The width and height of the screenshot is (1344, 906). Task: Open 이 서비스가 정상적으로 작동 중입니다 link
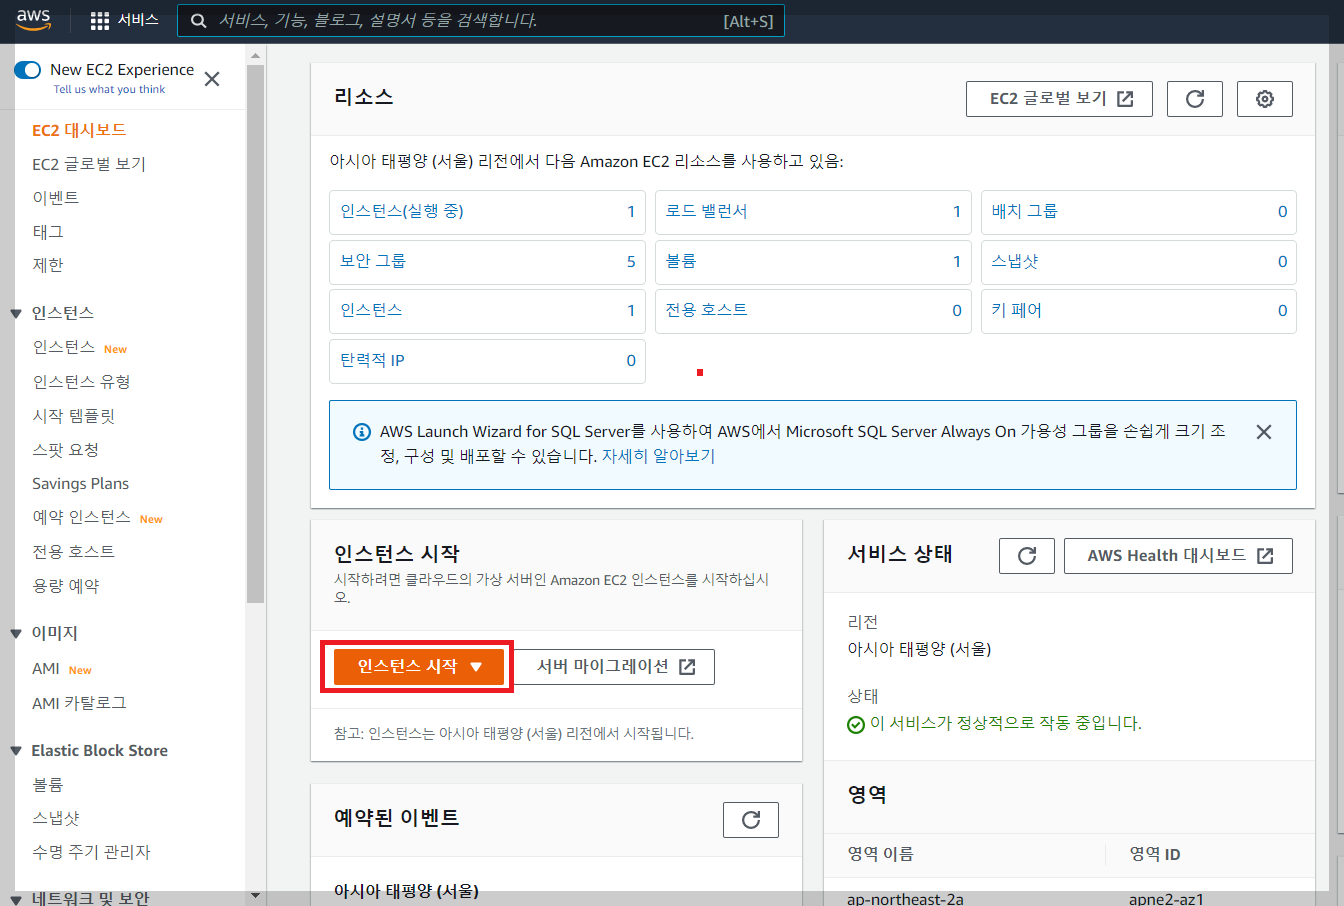click(1005, 723)
